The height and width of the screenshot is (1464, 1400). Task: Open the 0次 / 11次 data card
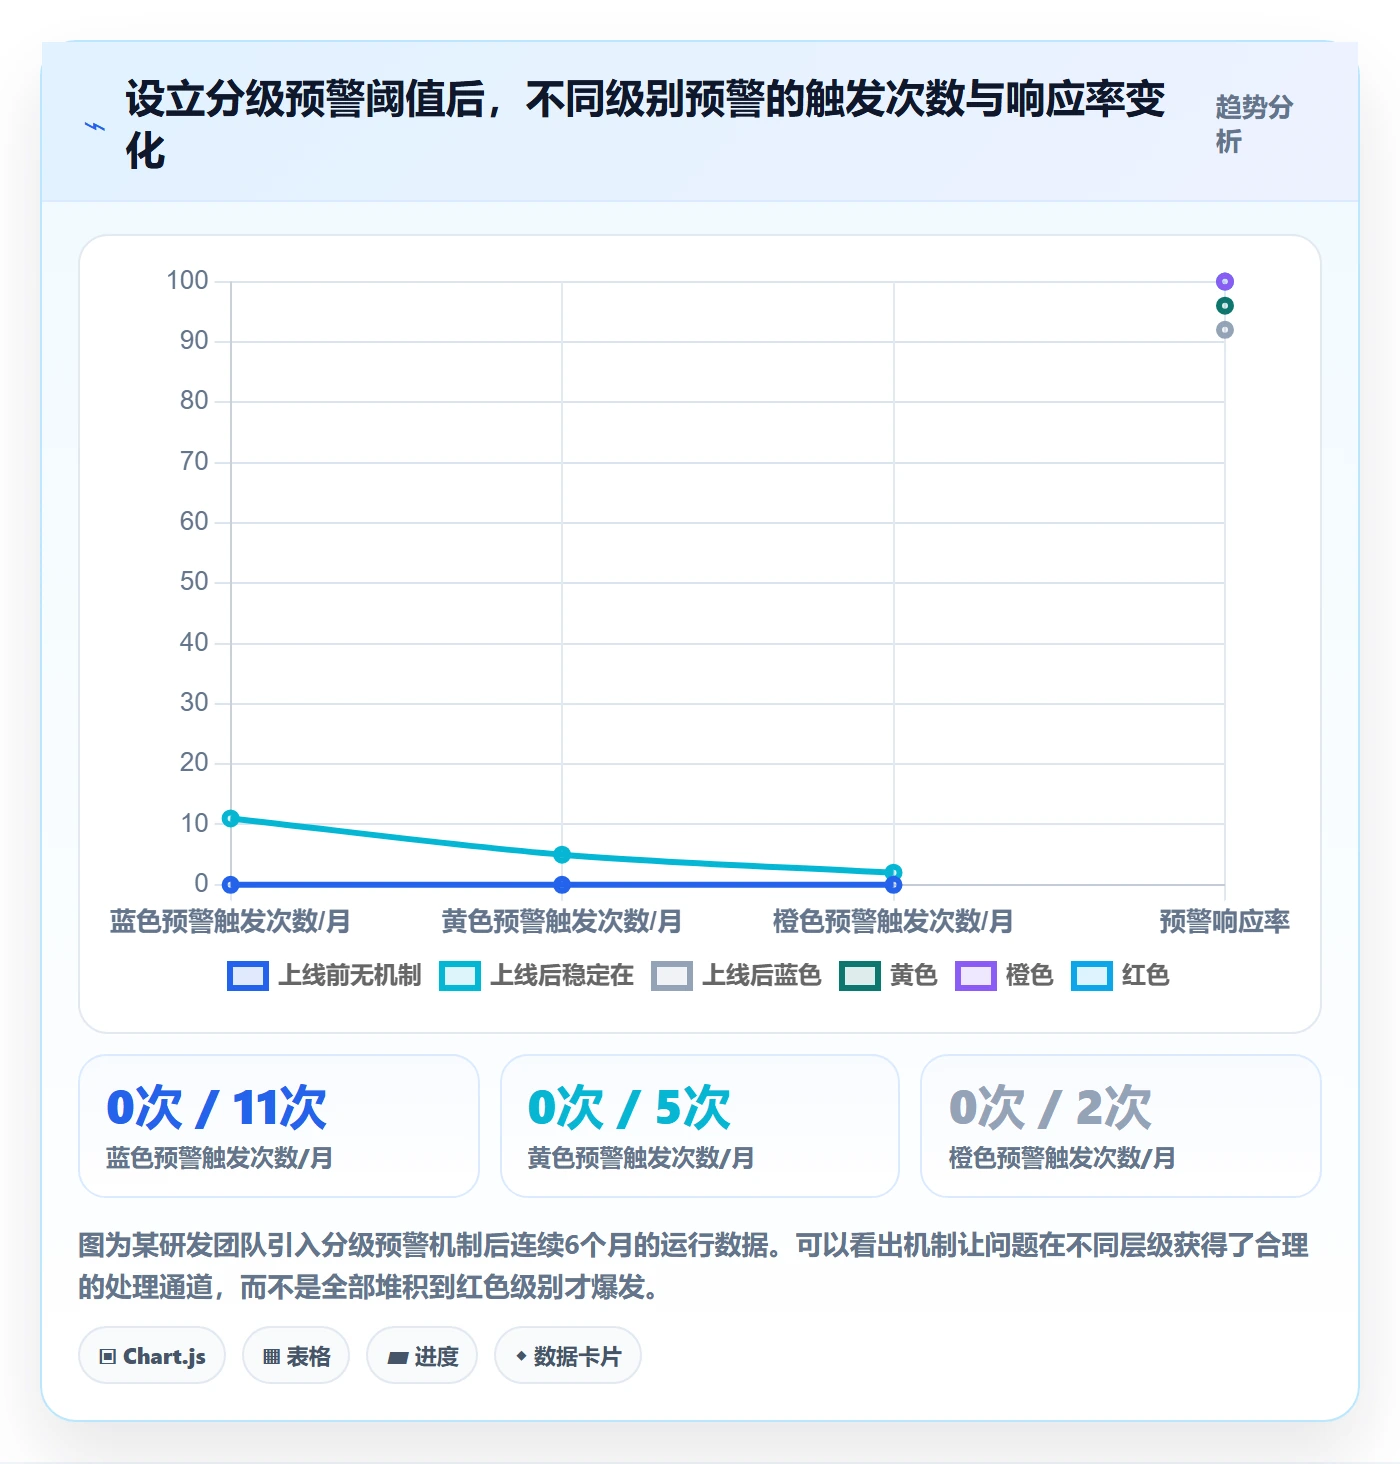coord(279,1126)
